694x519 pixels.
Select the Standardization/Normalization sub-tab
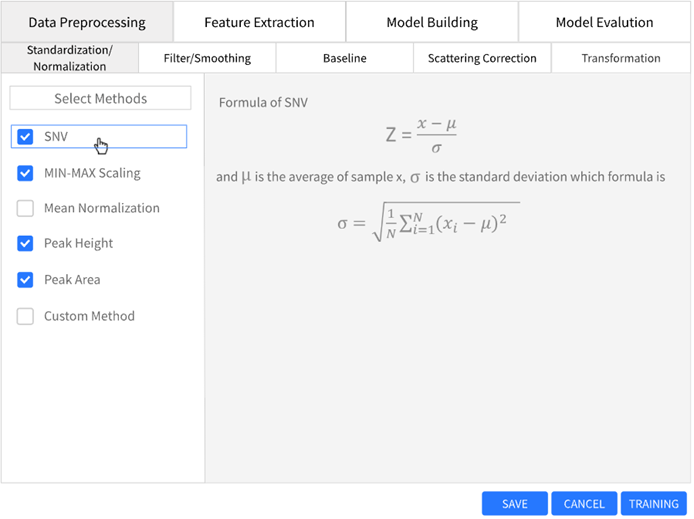[x=70, y=58]
